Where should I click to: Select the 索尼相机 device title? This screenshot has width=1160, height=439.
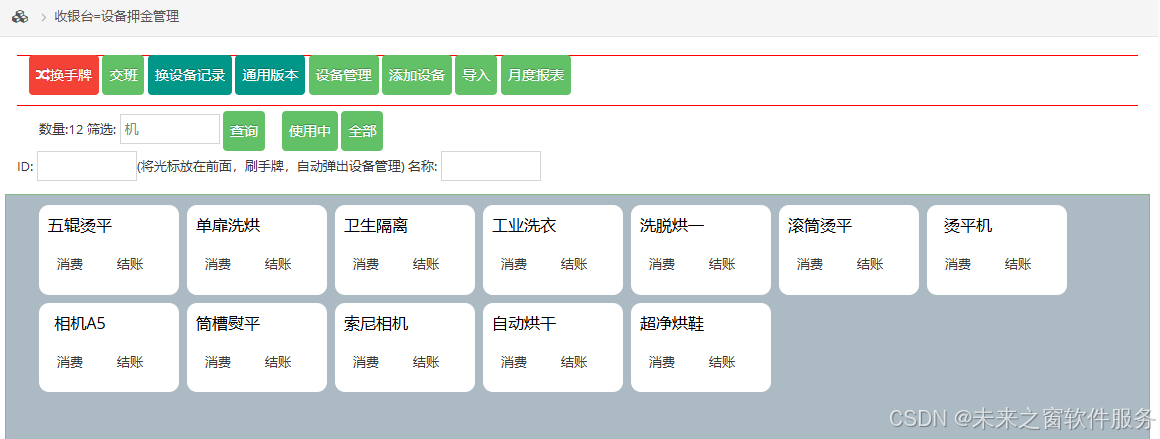point(376,324)
